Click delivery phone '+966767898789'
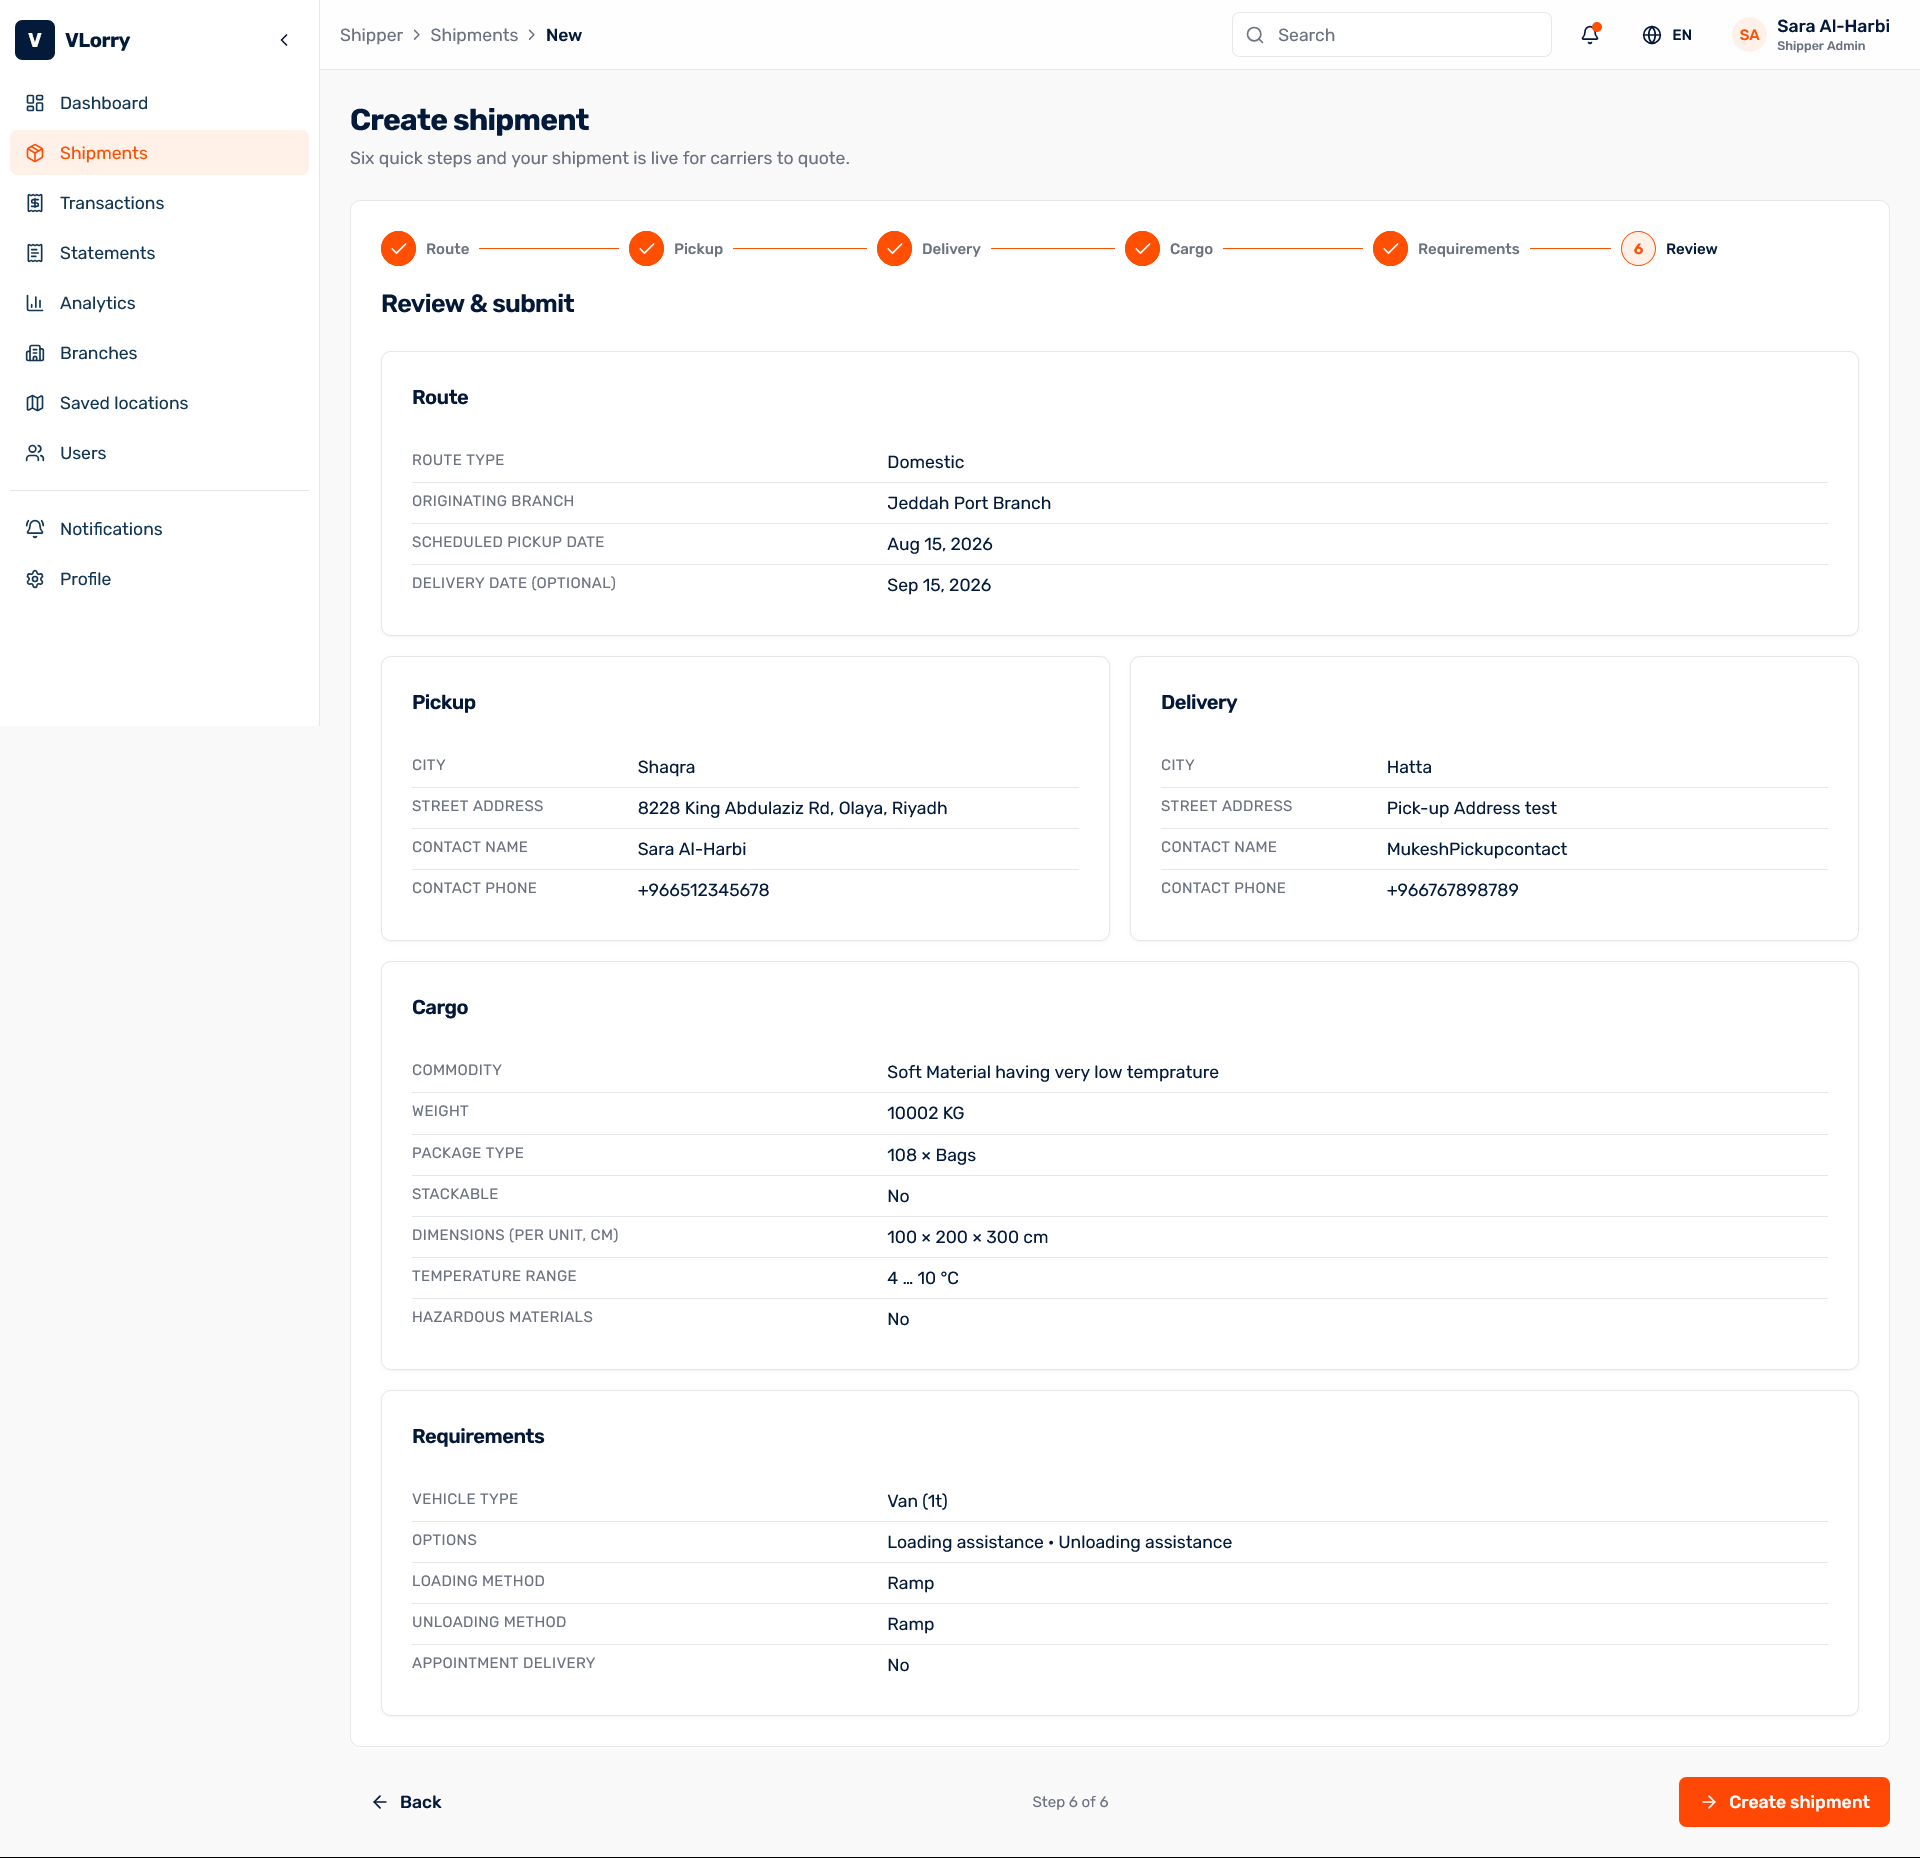 point(1453,890)
